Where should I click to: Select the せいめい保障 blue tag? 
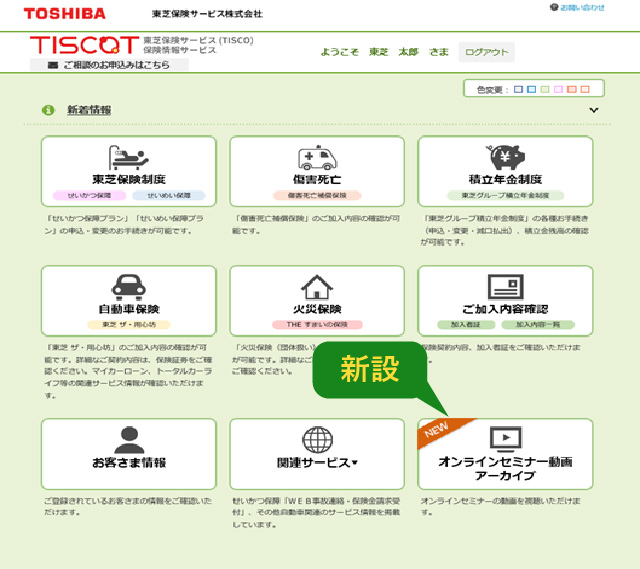click(x=169, y=196)
